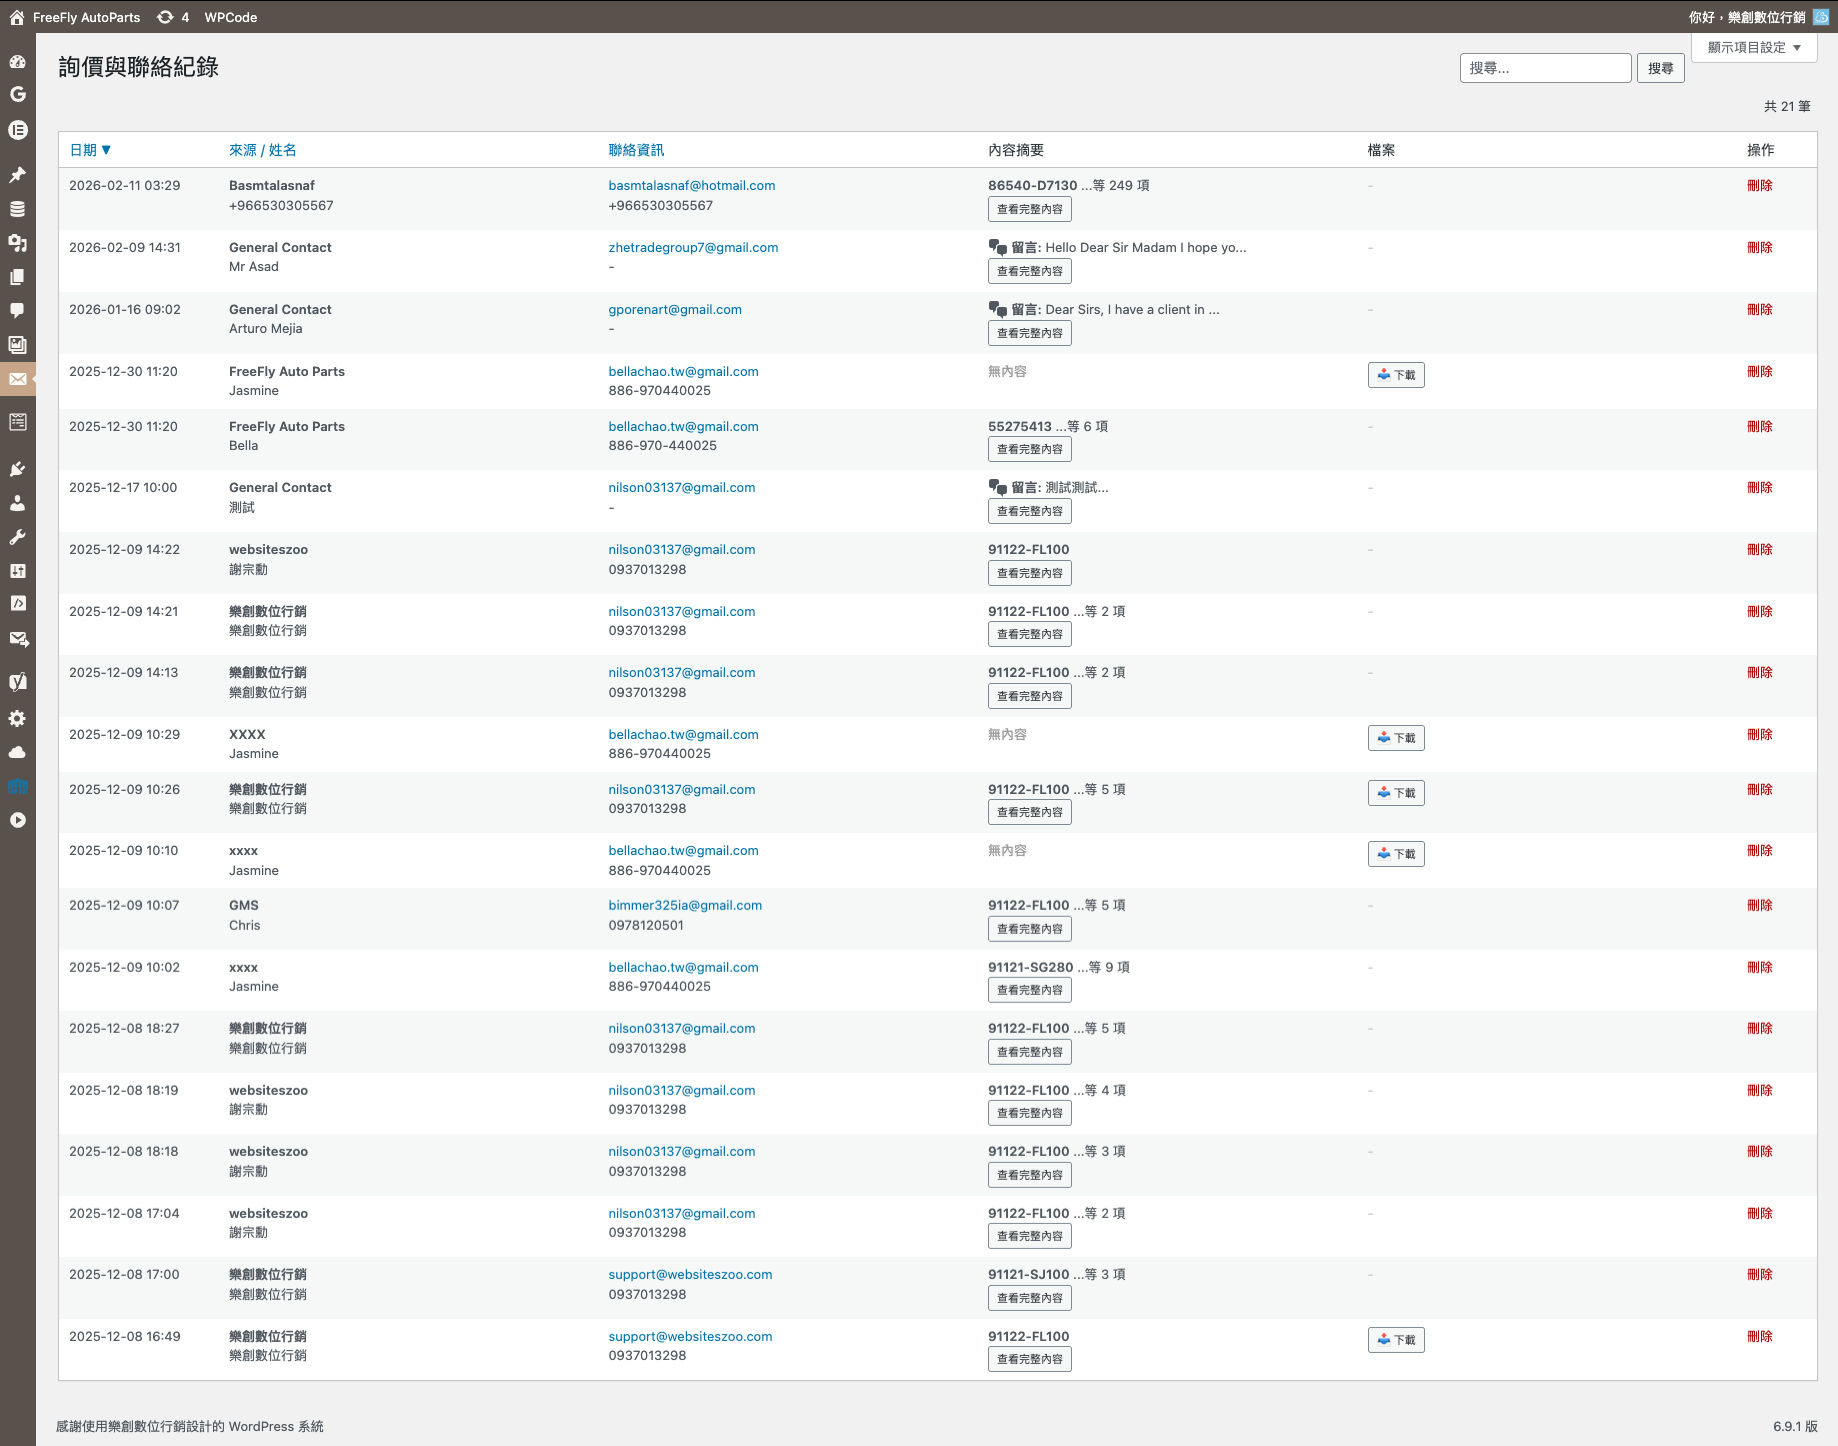Download the file for 2025-12-09 10:29 entry
Viewport: 1838px width, 1446px height.
coord(1396,738)
